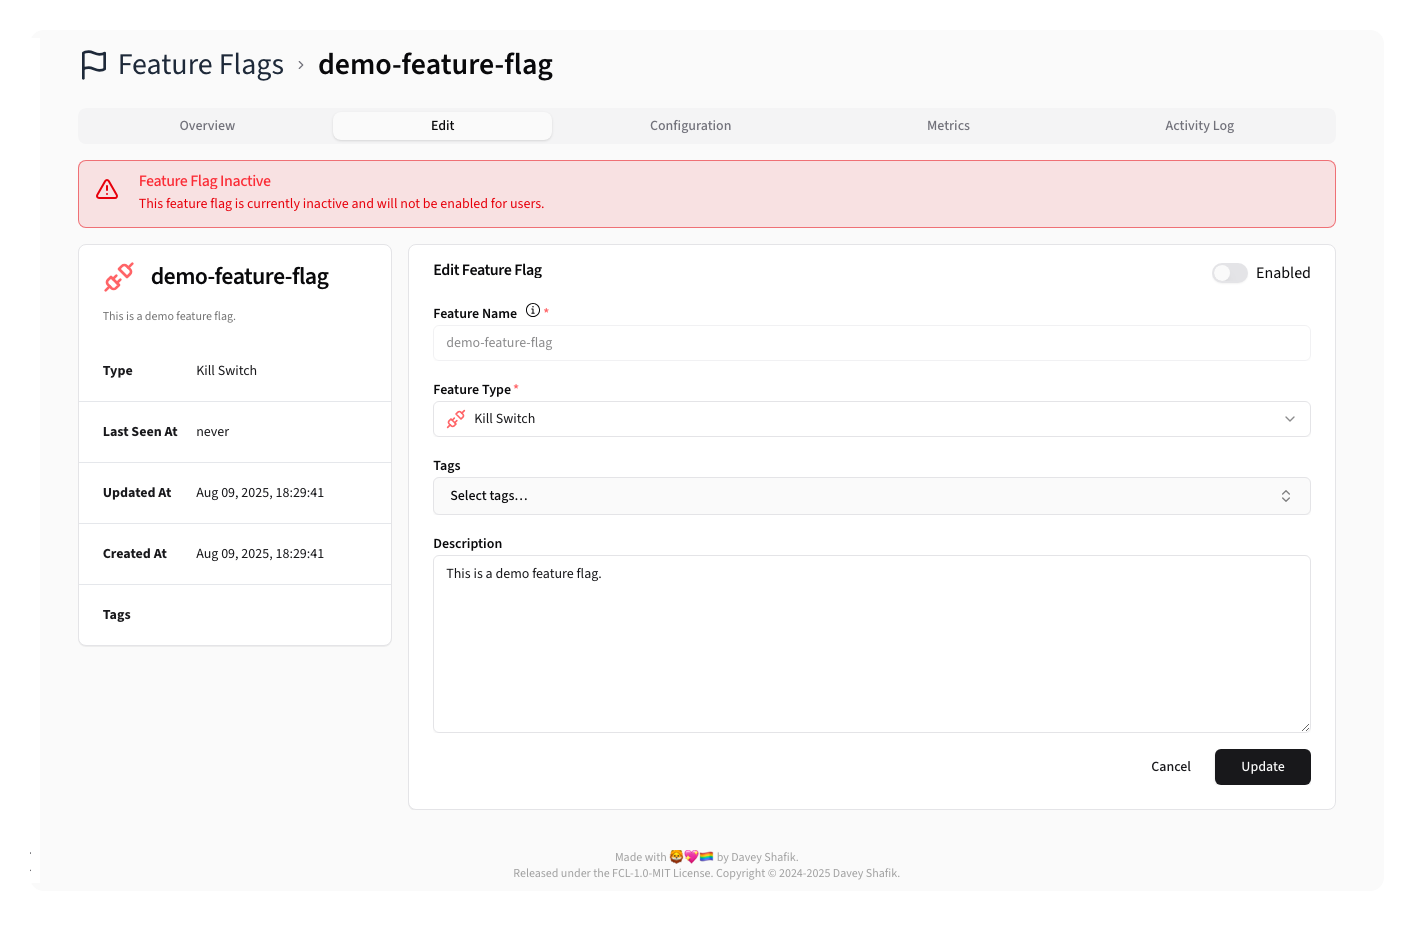Click the info icon next to Feature Name
Viewport: 1426px width, 933px height.
(533, 310)
